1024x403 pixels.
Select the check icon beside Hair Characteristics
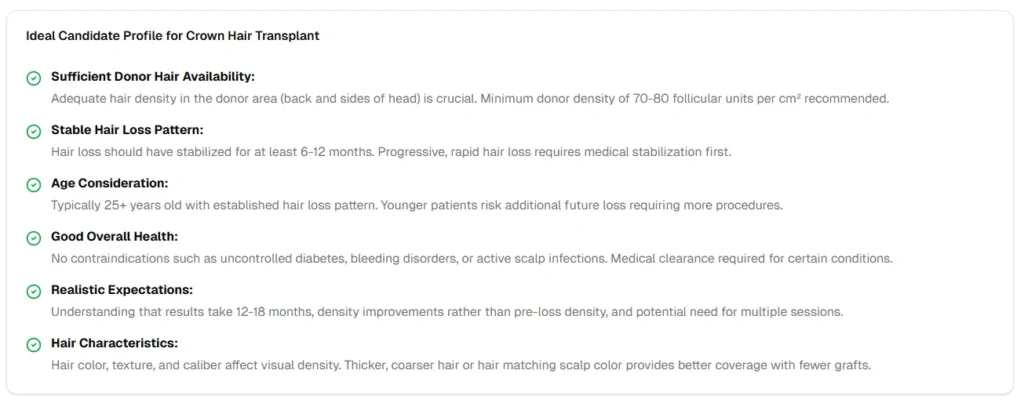tap(33, 345)
